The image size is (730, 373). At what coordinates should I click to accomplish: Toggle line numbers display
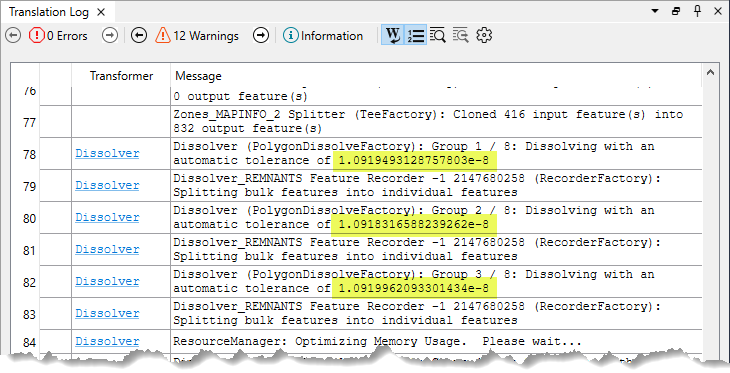click(416, 35)
